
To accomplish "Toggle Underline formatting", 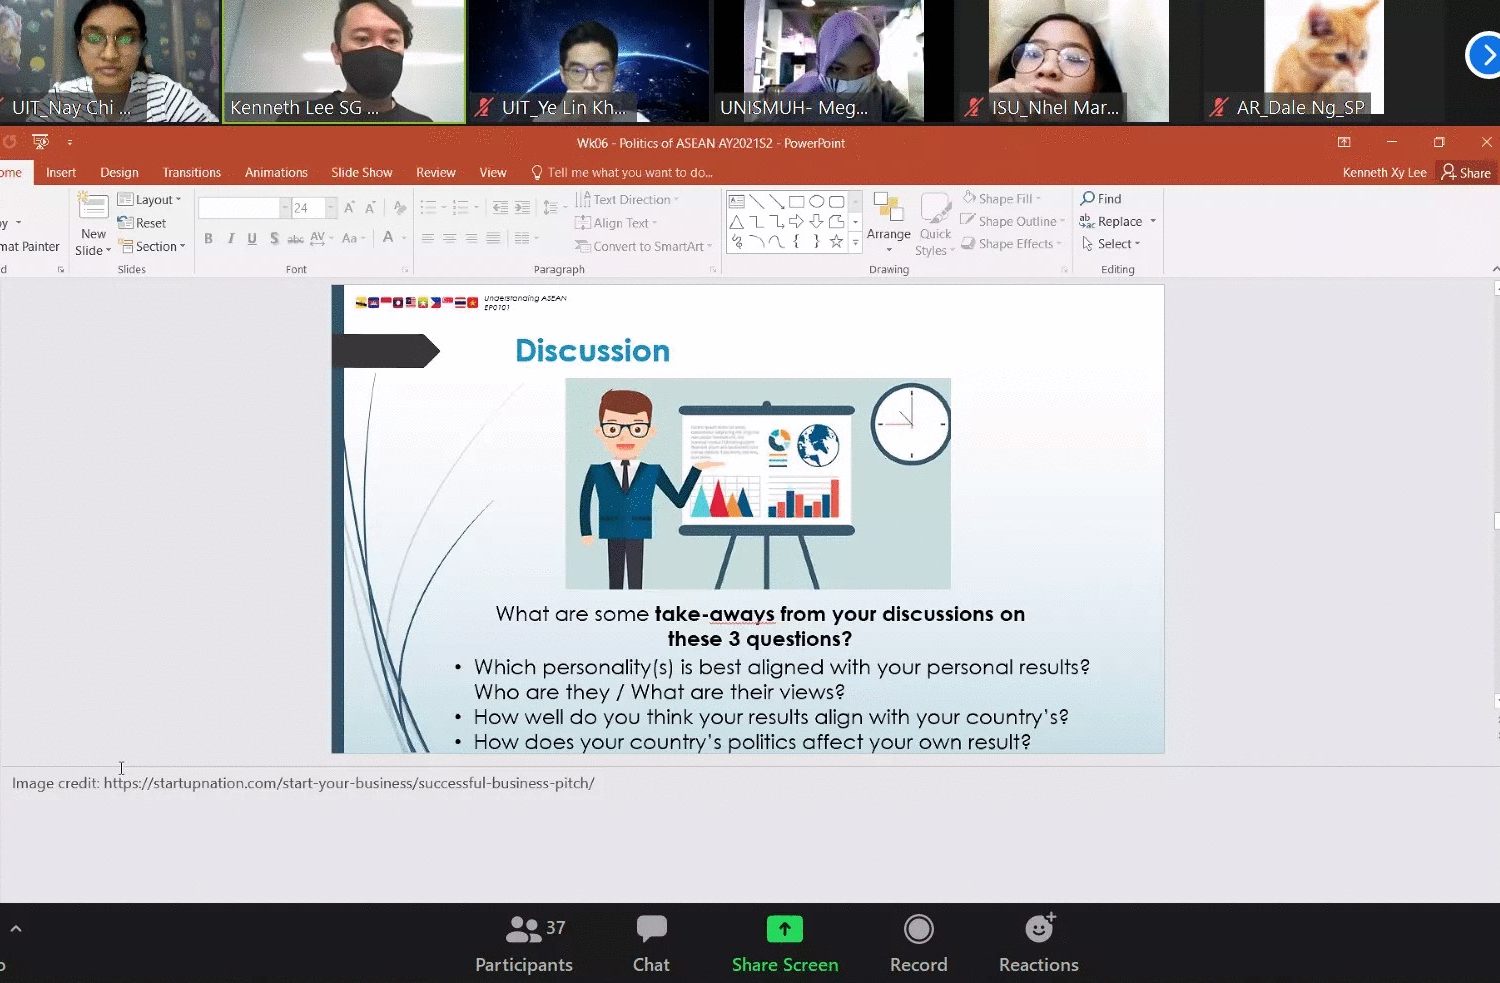I will (x=252, y=238).
